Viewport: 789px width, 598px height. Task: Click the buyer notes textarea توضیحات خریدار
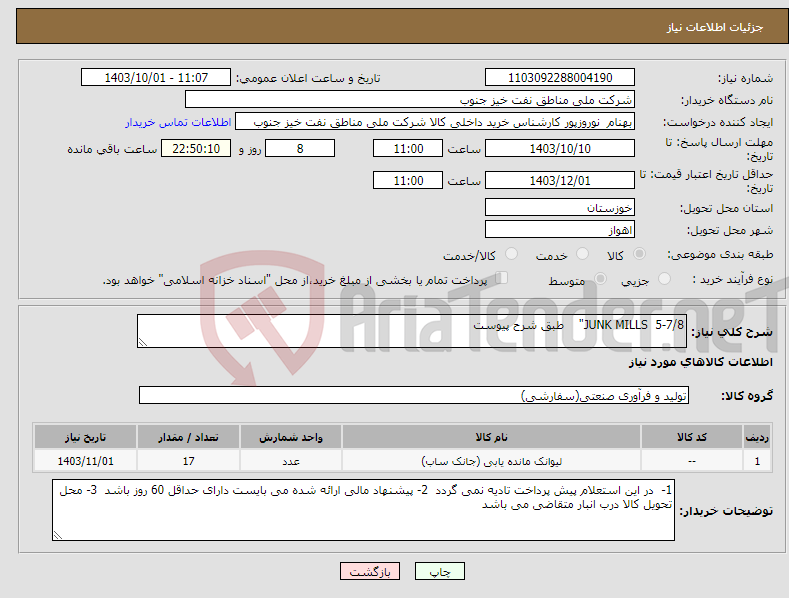[x=363, y=510]
